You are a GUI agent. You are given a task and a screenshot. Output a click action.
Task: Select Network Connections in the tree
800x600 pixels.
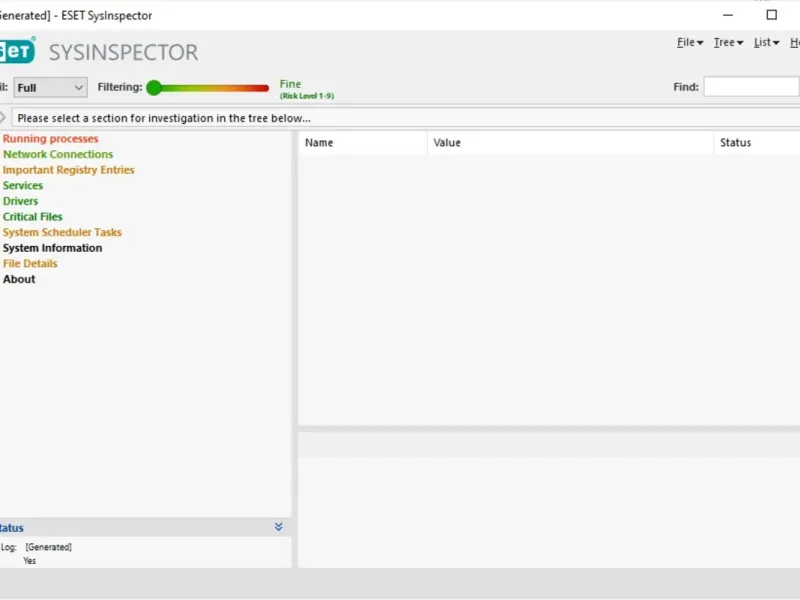(x=58, y=154)
